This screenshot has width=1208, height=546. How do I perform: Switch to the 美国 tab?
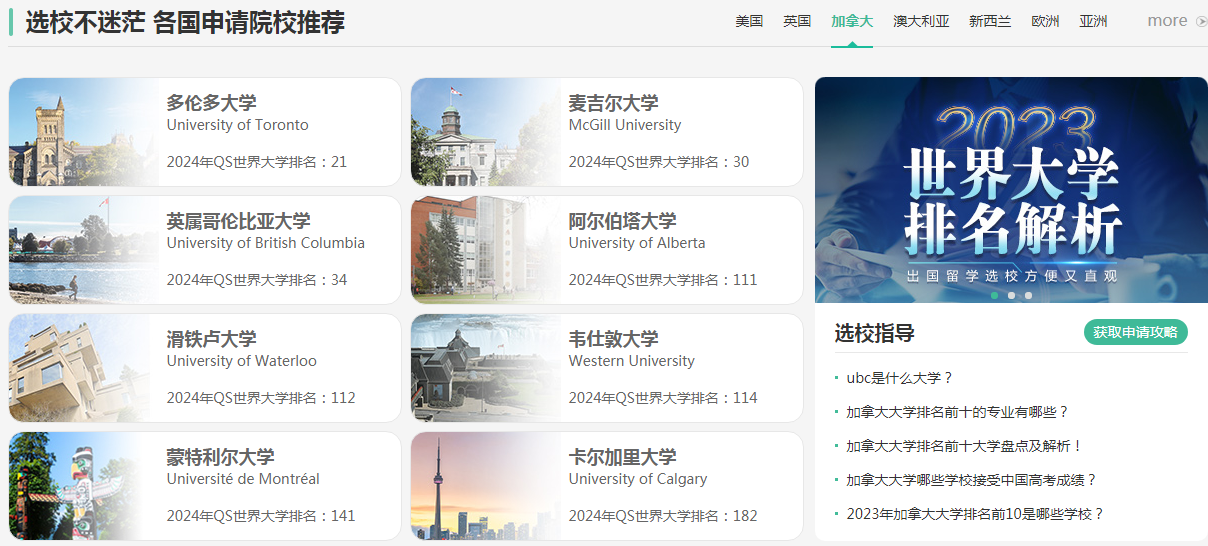point(749,21)
